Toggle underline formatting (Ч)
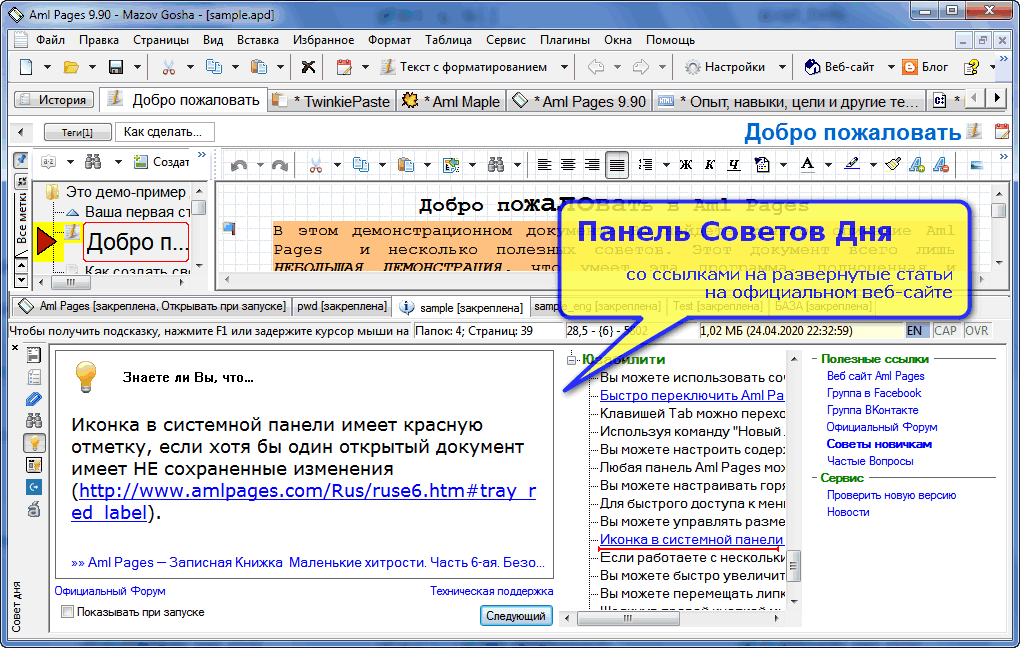Image resolution: width=1020 pixels, height=648 pixels. coord(734,165)
